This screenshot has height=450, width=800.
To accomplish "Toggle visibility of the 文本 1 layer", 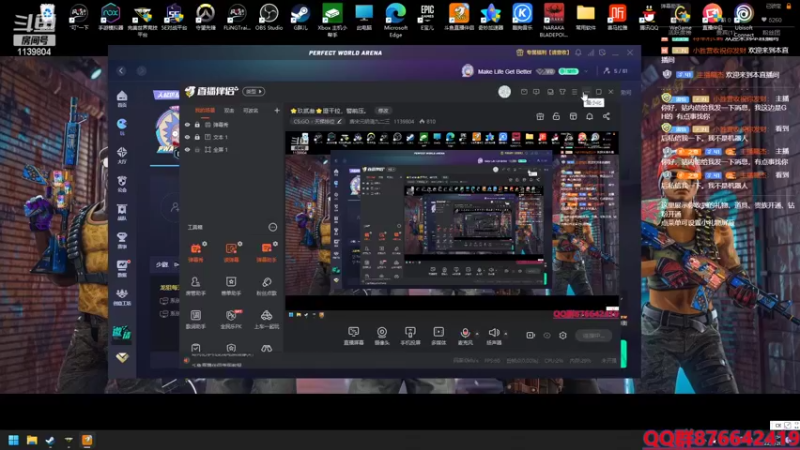I will click(x=187, y=137).
